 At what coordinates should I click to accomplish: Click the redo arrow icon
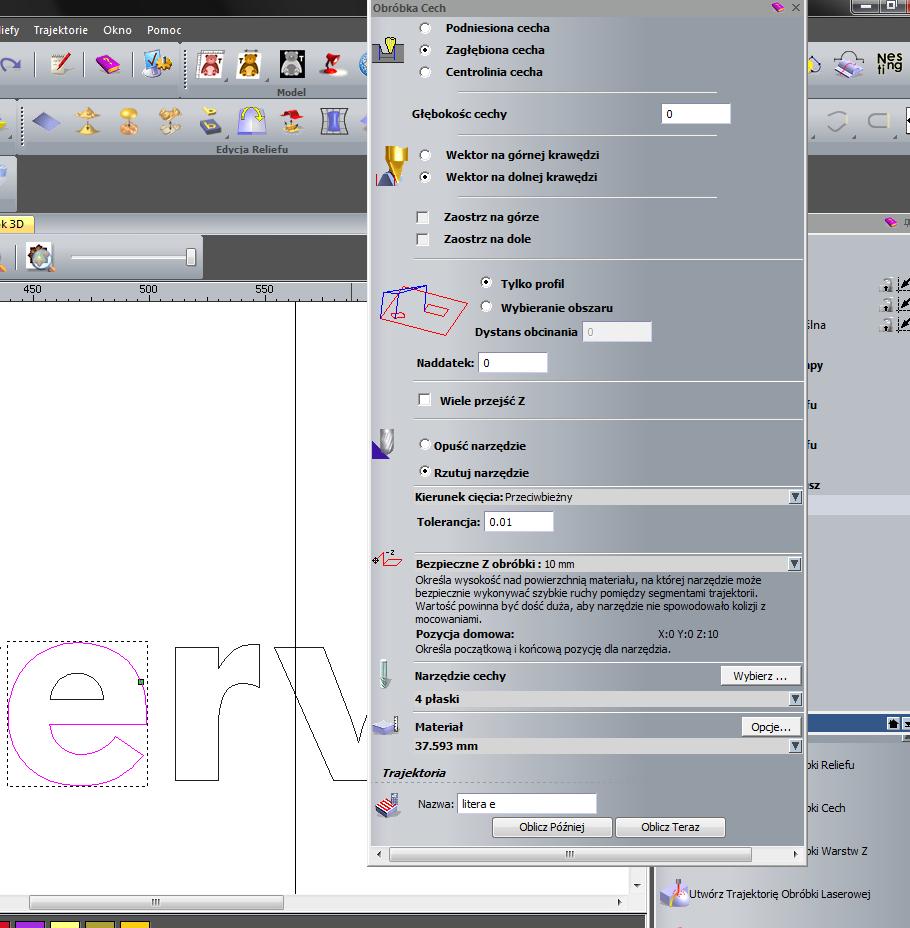pos(11,64)
